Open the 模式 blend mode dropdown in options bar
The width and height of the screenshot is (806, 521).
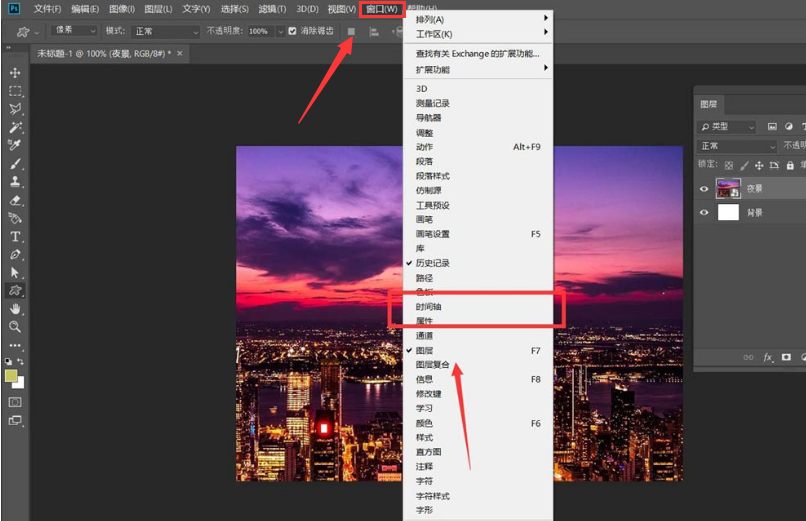point(166,31)
